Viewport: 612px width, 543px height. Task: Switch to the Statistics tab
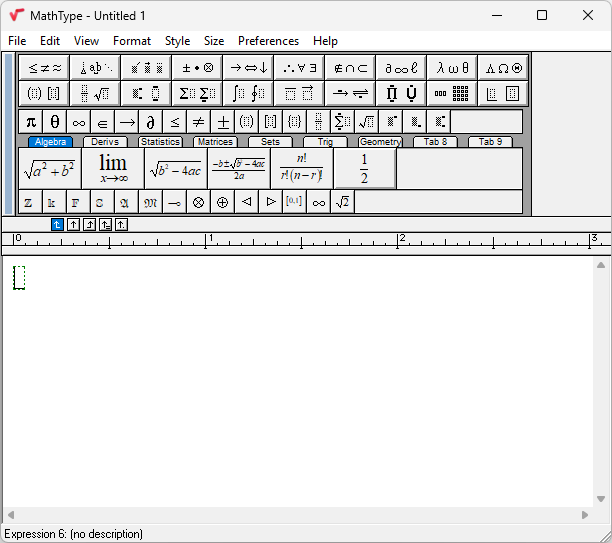[160, 142]
